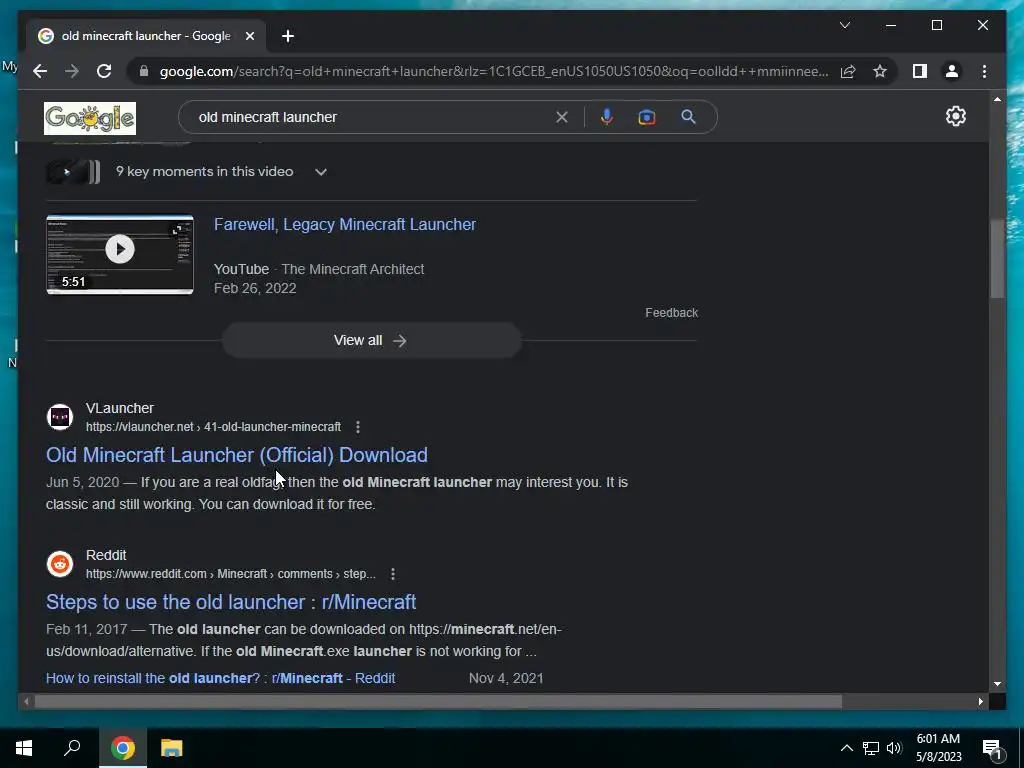Open File Explorer from the taskbar

(x=172, y=748)
